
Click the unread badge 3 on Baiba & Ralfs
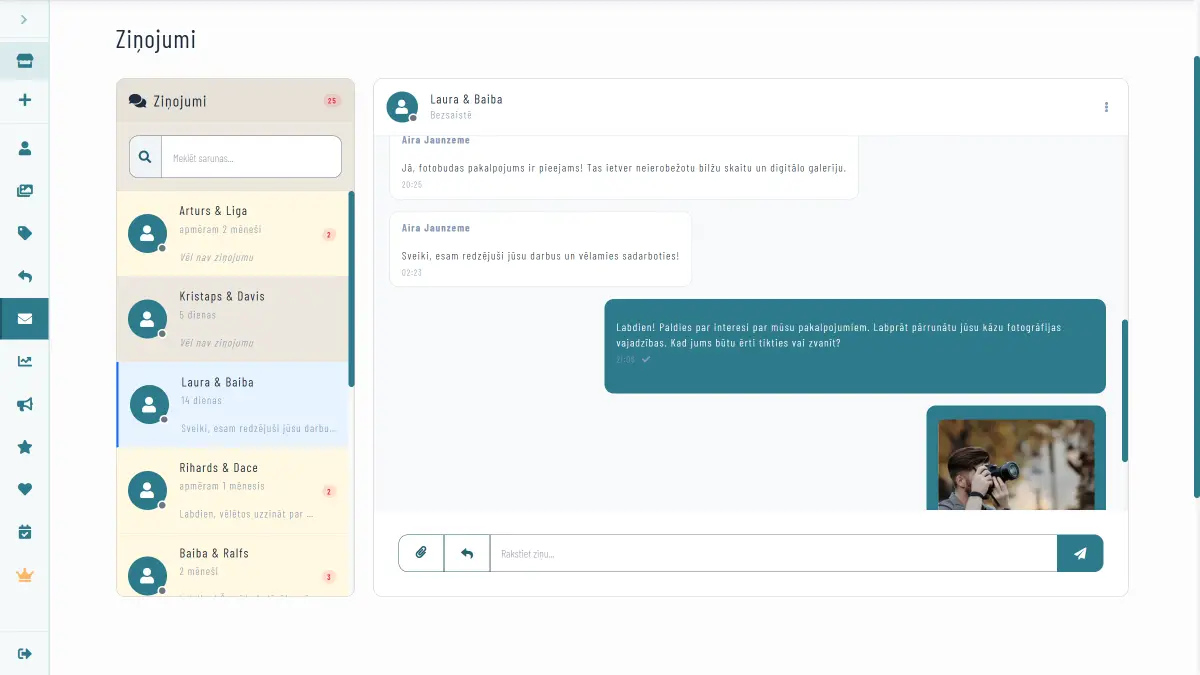click(x=329, y=577)
